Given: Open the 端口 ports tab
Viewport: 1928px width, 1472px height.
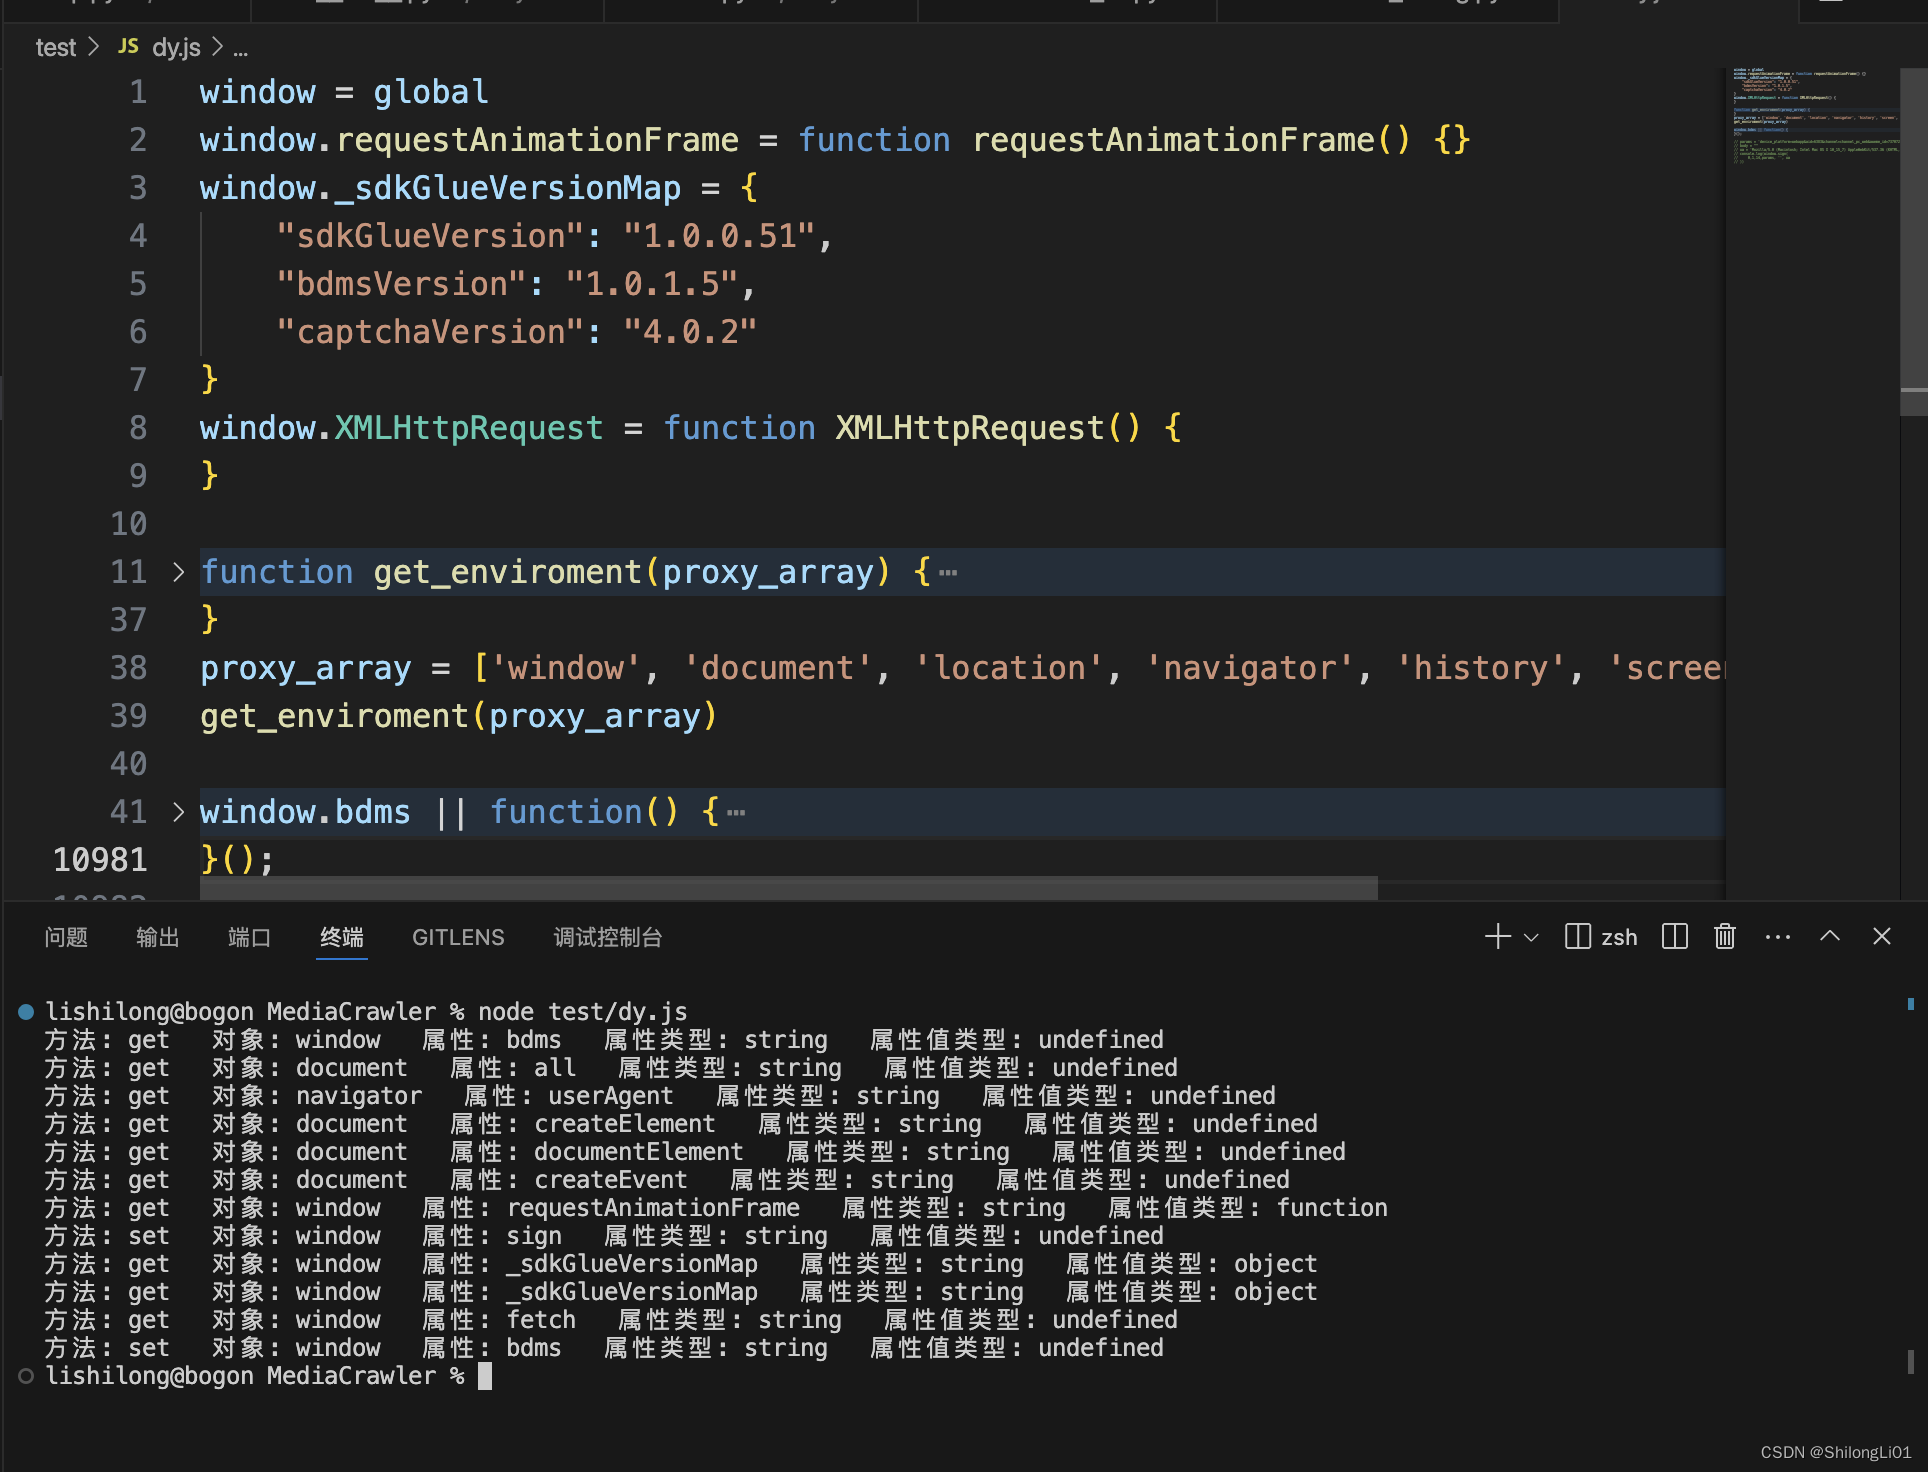Looking at the screenshot, I should point(250,937).
